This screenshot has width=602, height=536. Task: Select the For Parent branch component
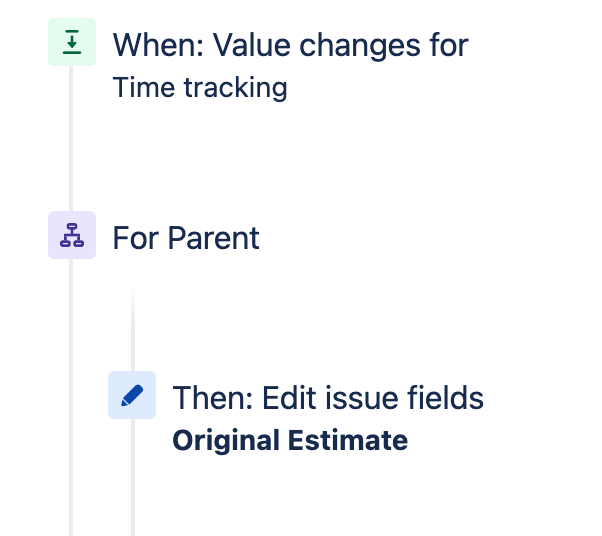coord(186,238)
